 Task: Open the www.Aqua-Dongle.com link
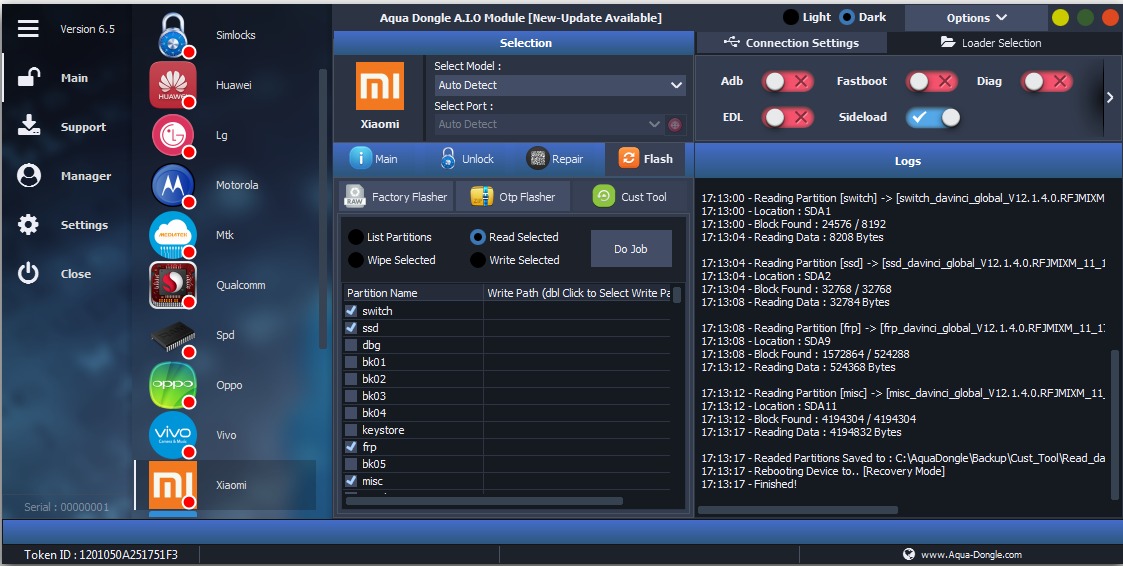(x=971, y=554)
